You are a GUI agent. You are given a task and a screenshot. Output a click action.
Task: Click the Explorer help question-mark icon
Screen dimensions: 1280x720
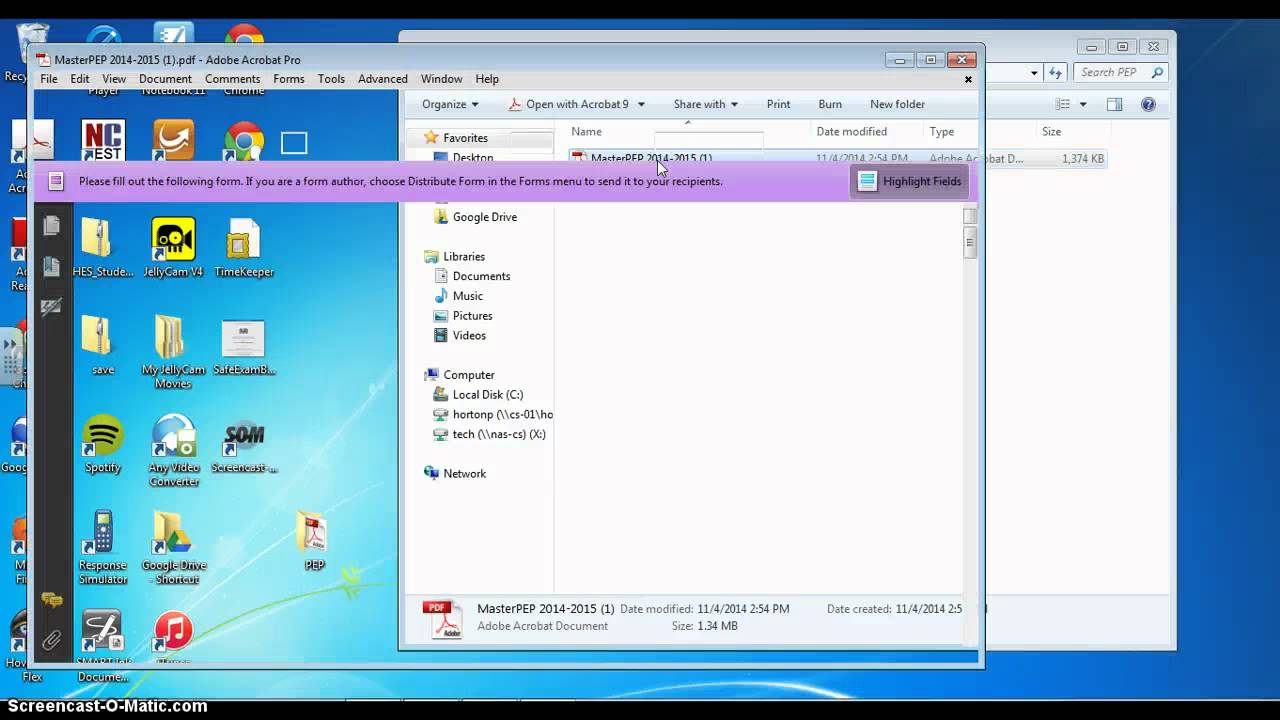(x=1148, y=104)
